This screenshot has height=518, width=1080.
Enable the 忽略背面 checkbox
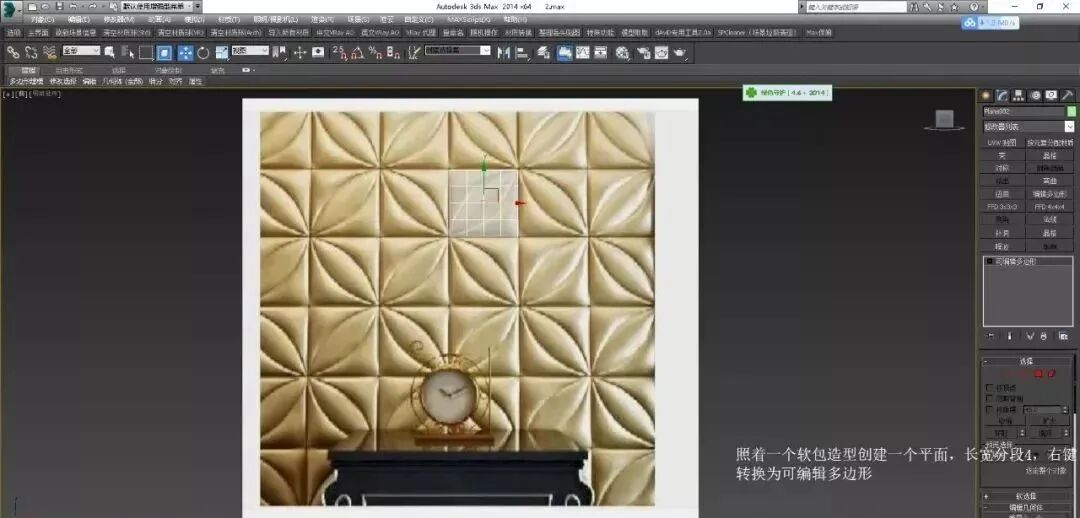tap(990, 399)
